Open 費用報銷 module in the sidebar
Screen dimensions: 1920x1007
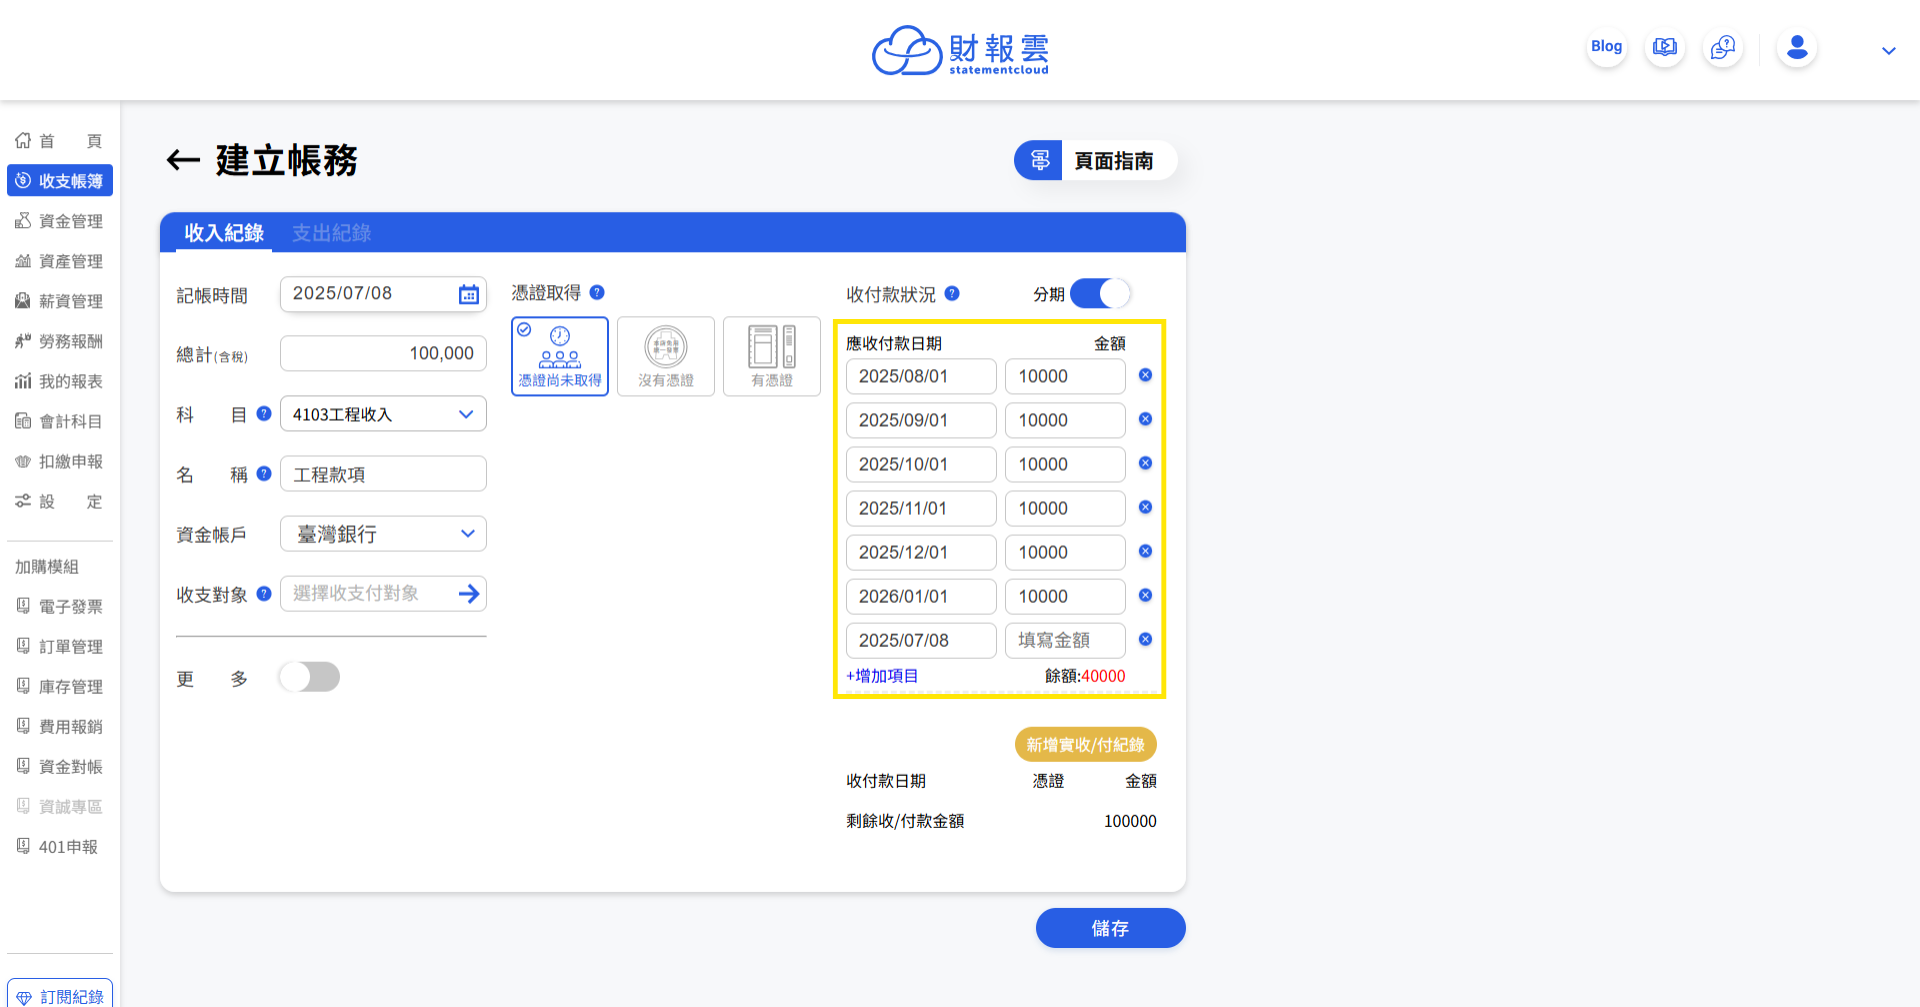tap(59, 726)
